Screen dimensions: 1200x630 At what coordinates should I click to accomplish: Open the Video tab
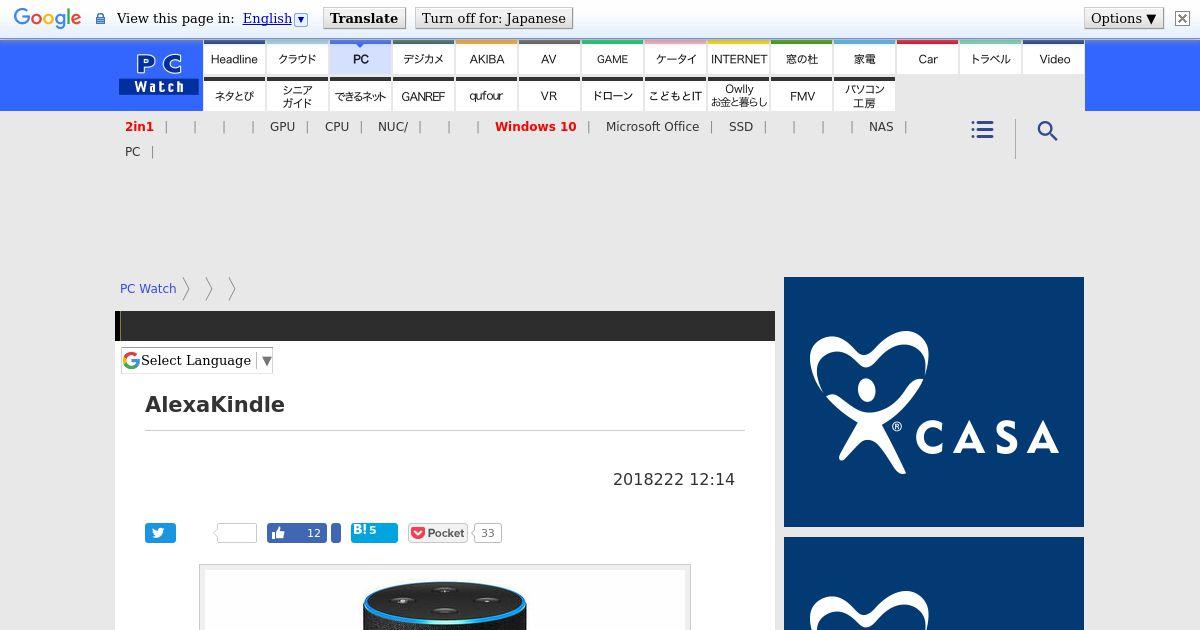(1054, 58)
